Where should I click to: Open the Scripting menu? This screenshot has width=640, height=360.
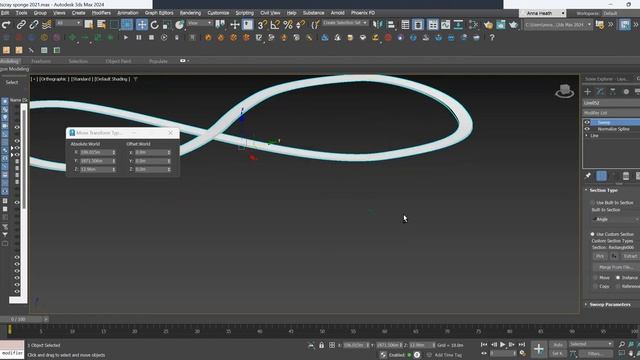click(x=244, y=13)
